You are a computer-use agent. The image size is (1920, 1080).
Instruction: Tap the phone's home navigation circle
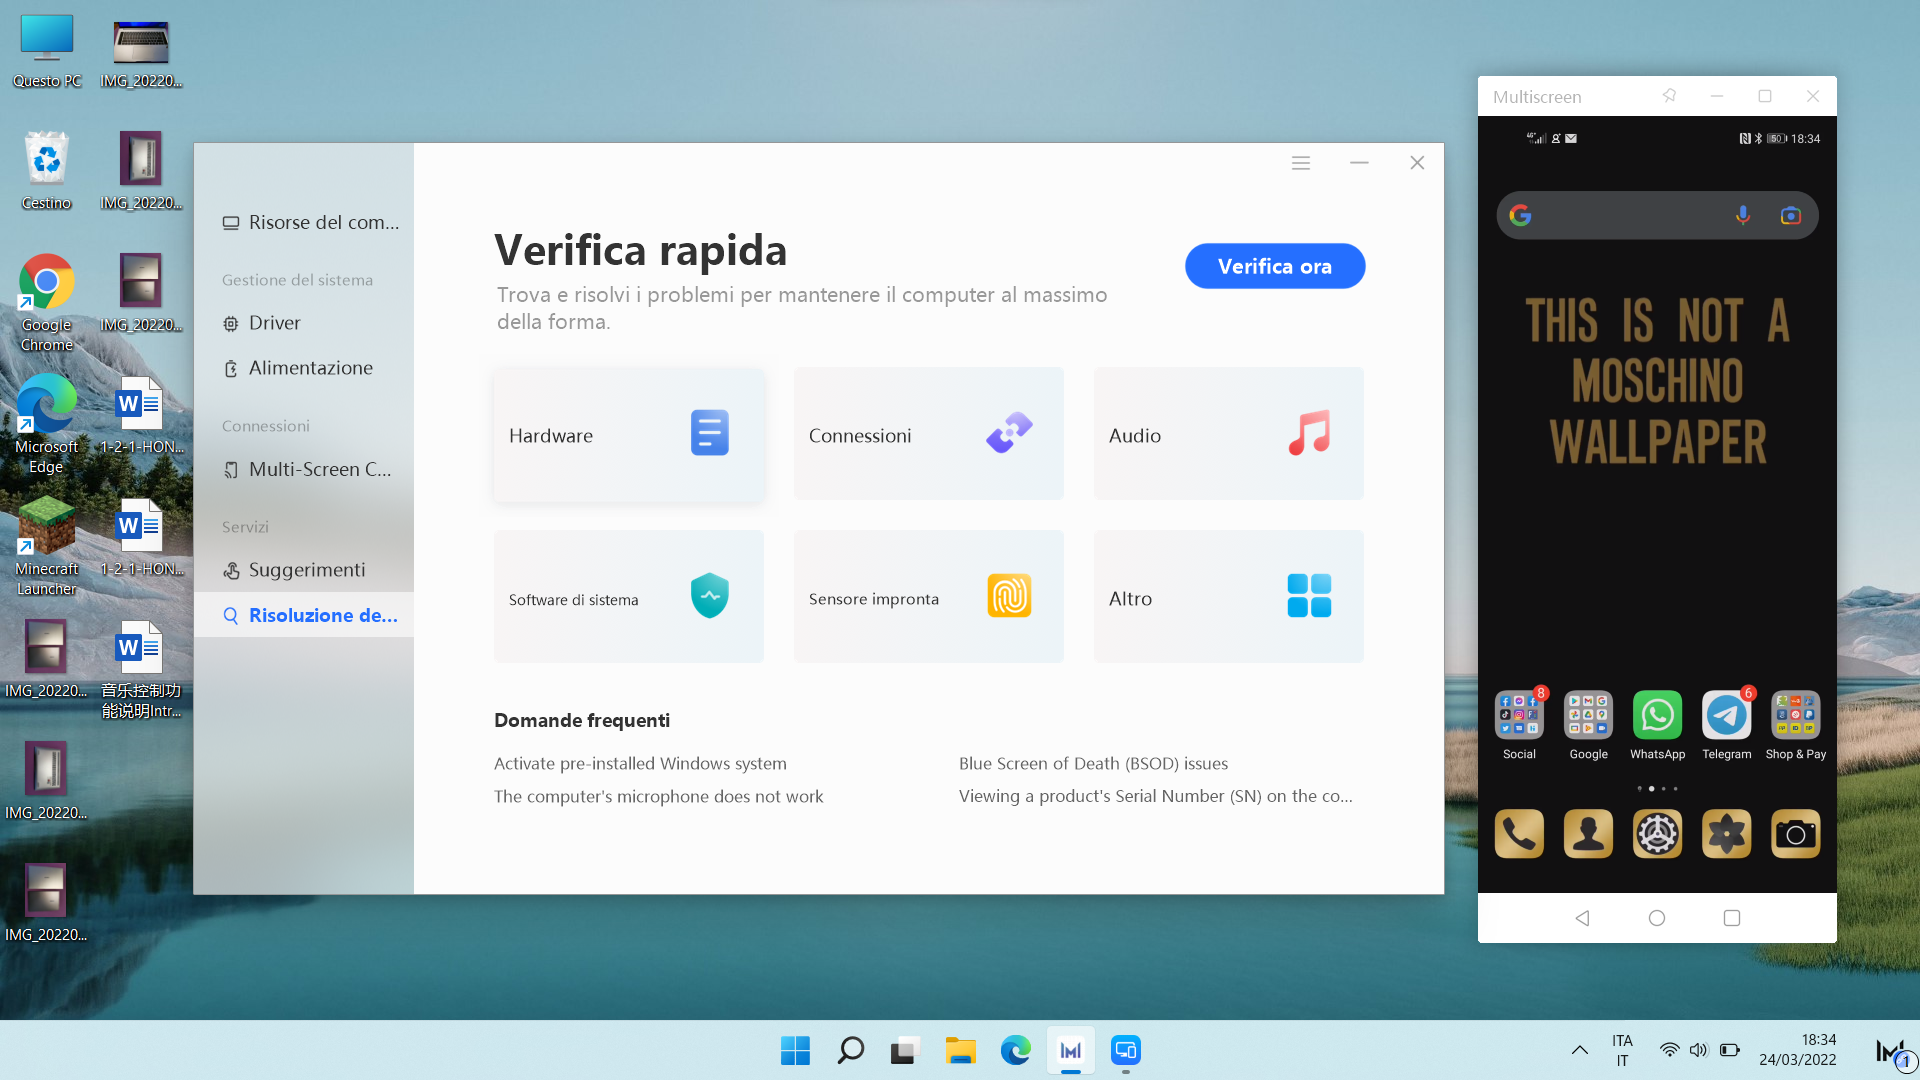point(1656,917)
